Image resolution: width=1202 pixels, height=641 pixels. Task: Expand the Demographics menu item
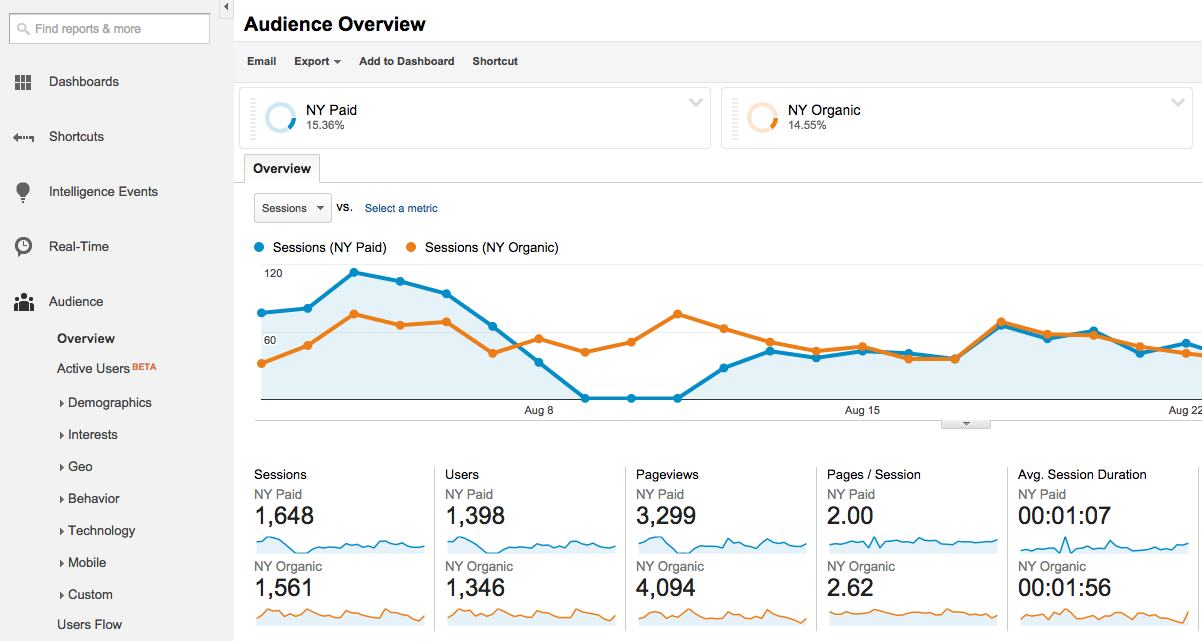pyautogui.click(x=109, y=403)
